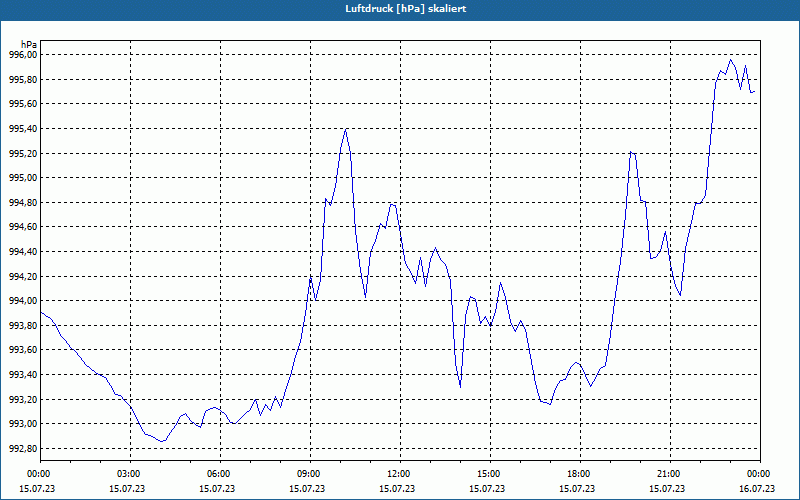Screen dimensions: 800x500
Task: Click the 21:00 time axis label
Action: [670, 474]
